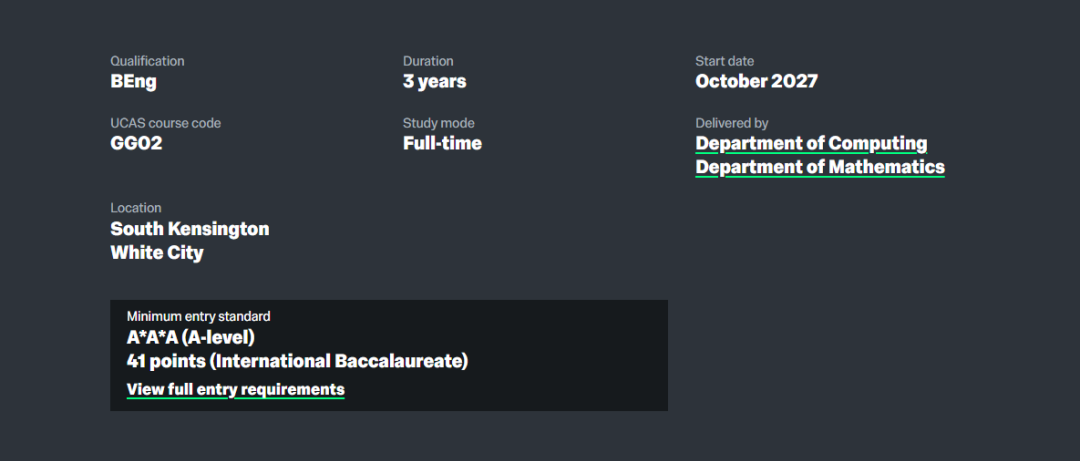
Task: Click the Duration label
Action: coord(428,61)
